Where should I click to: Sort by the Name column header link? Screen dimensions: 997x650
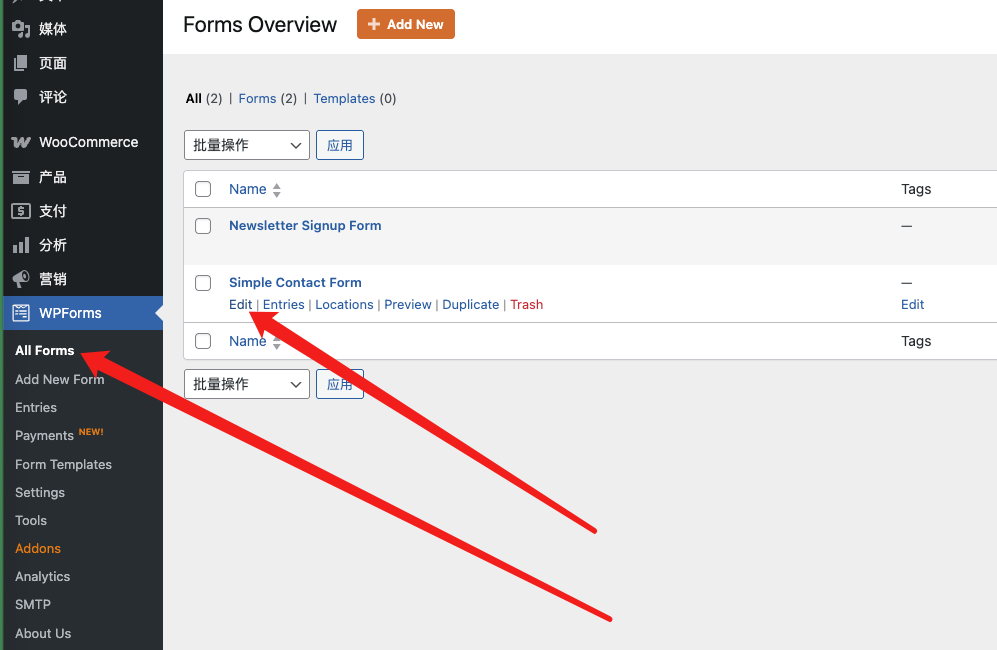pyautogui.click(x=247, y=189)
